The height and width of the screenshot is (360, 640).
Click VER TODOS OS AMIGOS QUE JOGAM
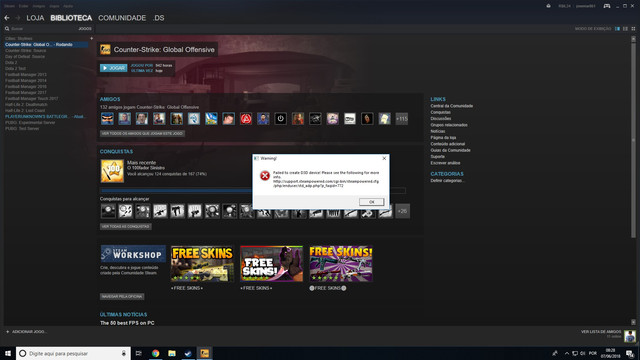(142, 133)
